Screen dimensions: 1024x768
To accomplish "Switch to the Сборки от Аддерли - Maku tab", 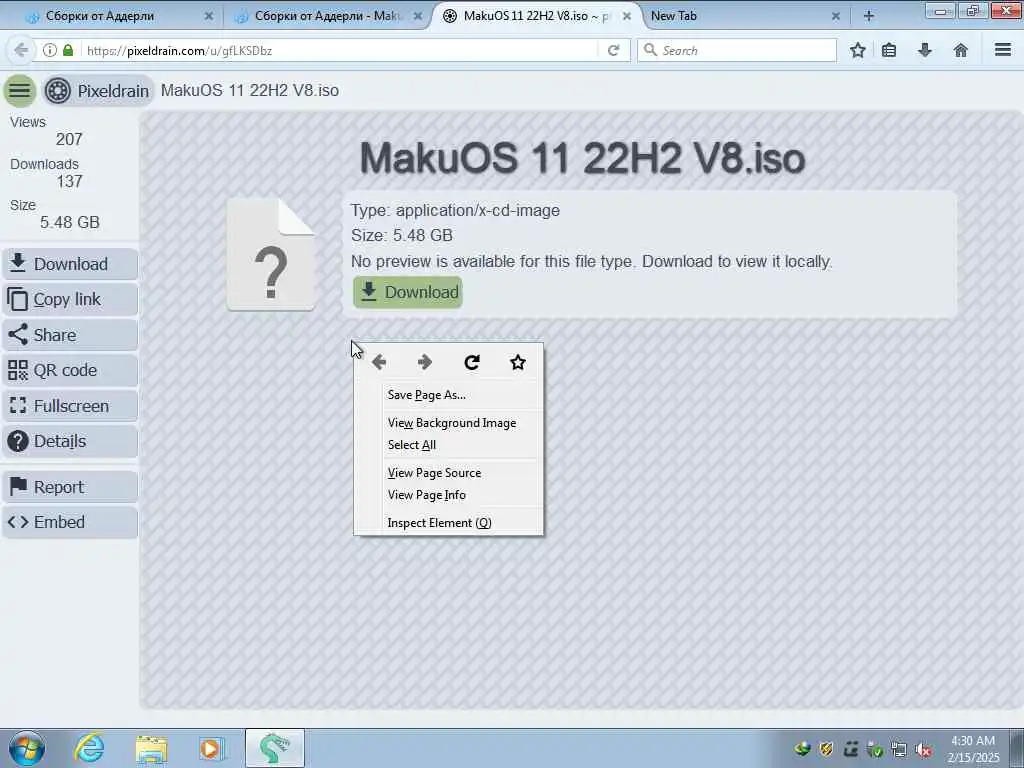I will pyautogui.click(x=328, y=16).
